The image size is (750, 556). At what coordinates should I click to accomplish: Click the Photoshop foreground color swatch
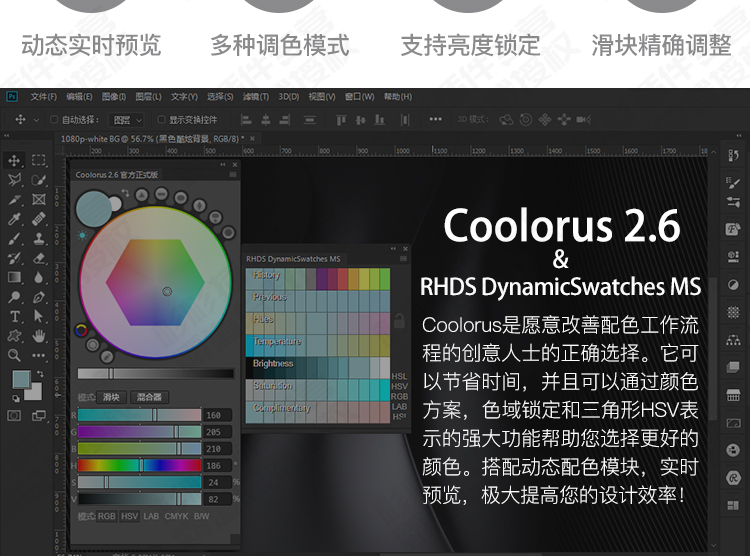pos(22,379)
